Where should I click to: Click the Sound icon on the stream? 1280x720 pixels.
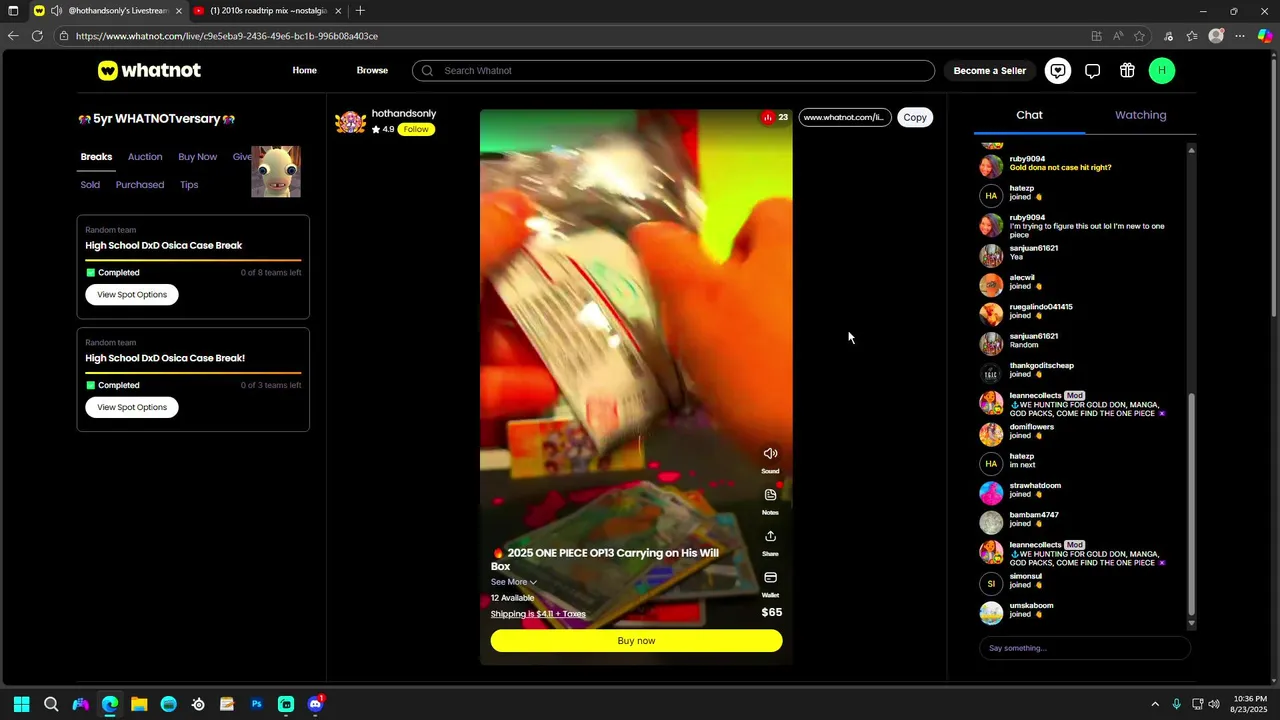770,453
